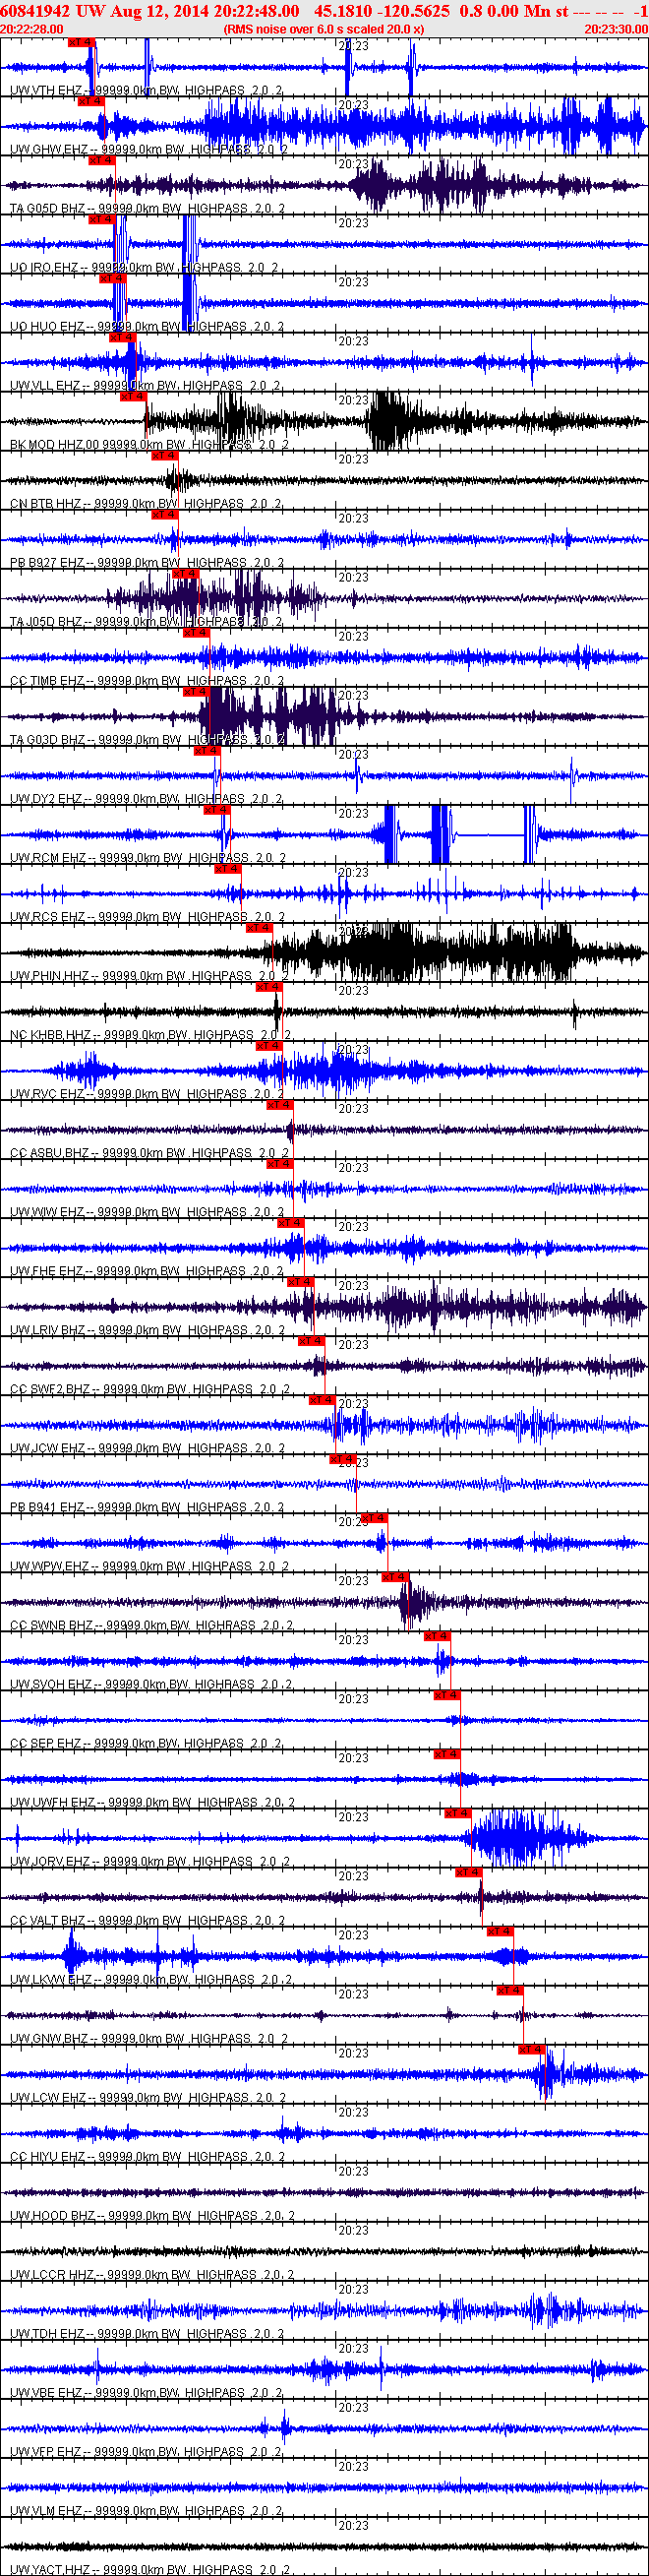The width and height of the screenshot is (649, 2576).
Task: Select the UW.VLM EHZ trace label
Action: tap(146, 2510)
